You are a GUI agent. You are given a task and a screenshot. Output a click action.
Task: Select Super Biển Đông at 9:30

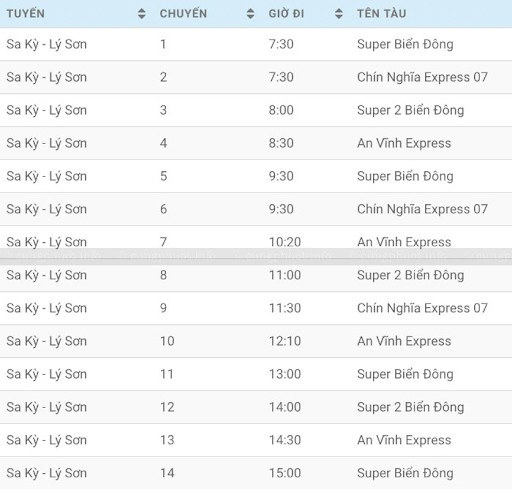tap(405, 176)
